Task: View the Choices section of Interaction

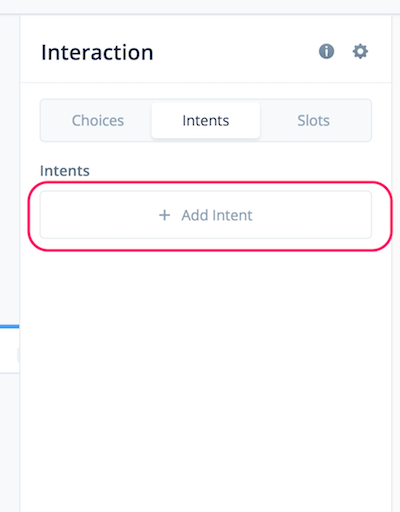Action: pyautogui.click(x=98, y=120)
